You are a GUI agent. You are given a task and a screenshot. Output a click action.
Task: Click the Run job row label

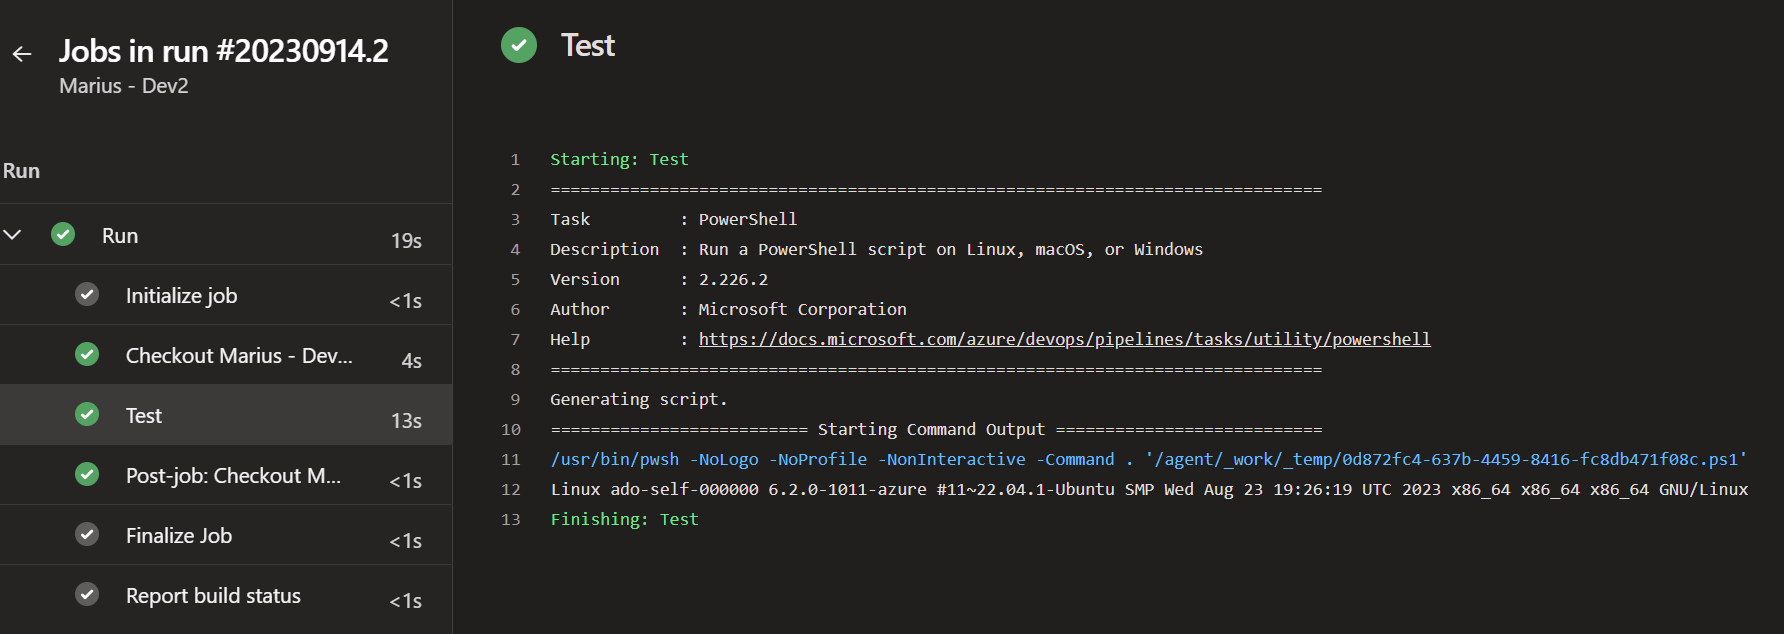[120, 236]
